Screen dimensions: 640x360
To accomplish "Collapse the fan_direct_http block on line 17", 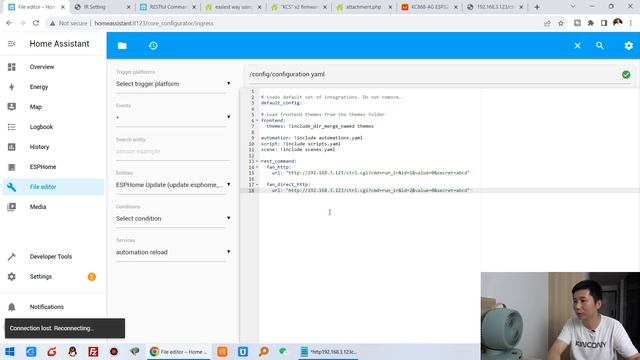I will 257,184.
